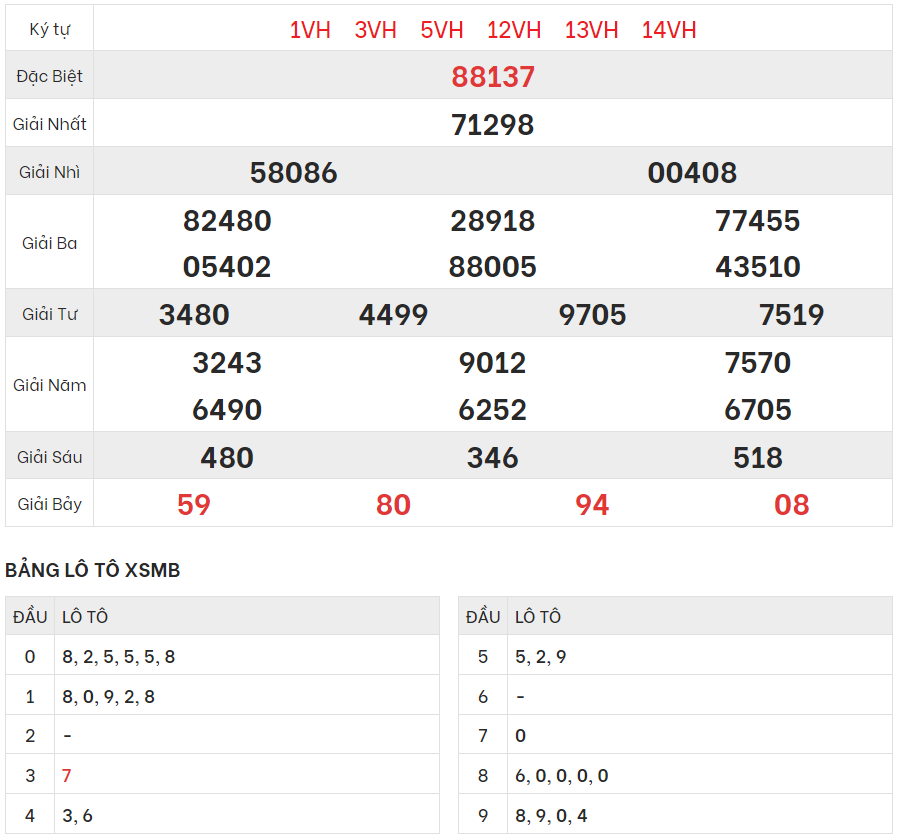
Task: Click ĐẦU header in the left lô tô table
Action: pos(30,617)
